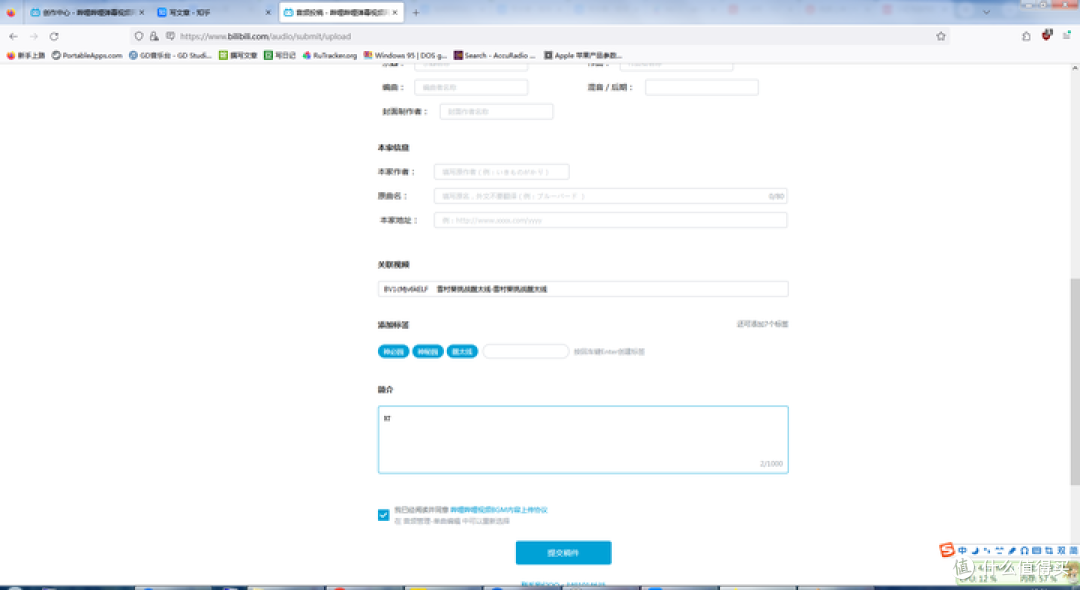Open the list-all-tabs dropdown arrow
1080x590 pixels.
pos(986,12)
